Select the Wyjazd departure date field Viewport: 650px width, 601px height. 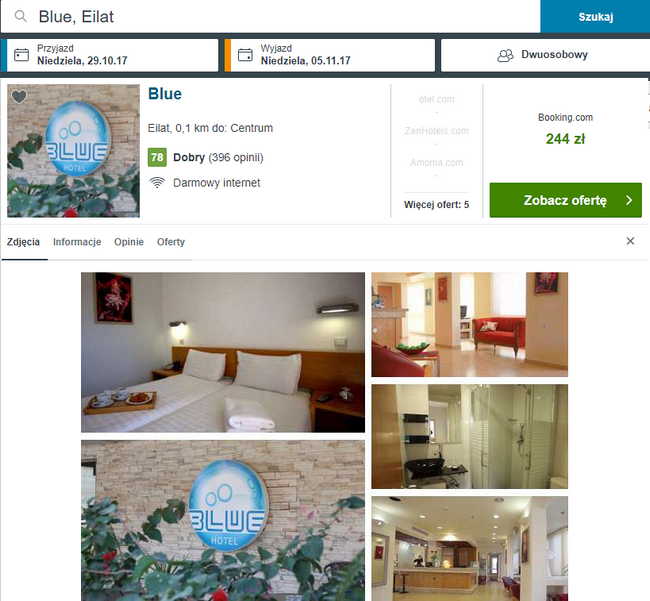[330, 55]
